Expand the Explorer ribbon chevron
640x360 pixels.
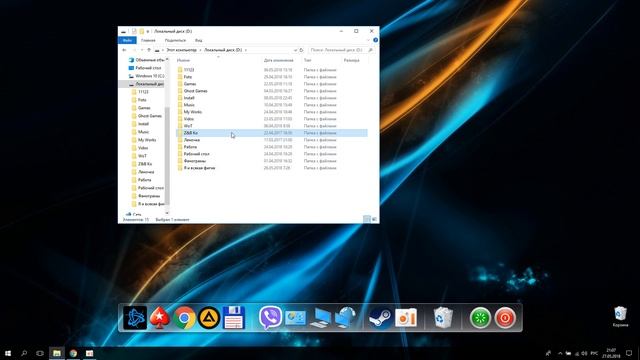coord(368,40)
